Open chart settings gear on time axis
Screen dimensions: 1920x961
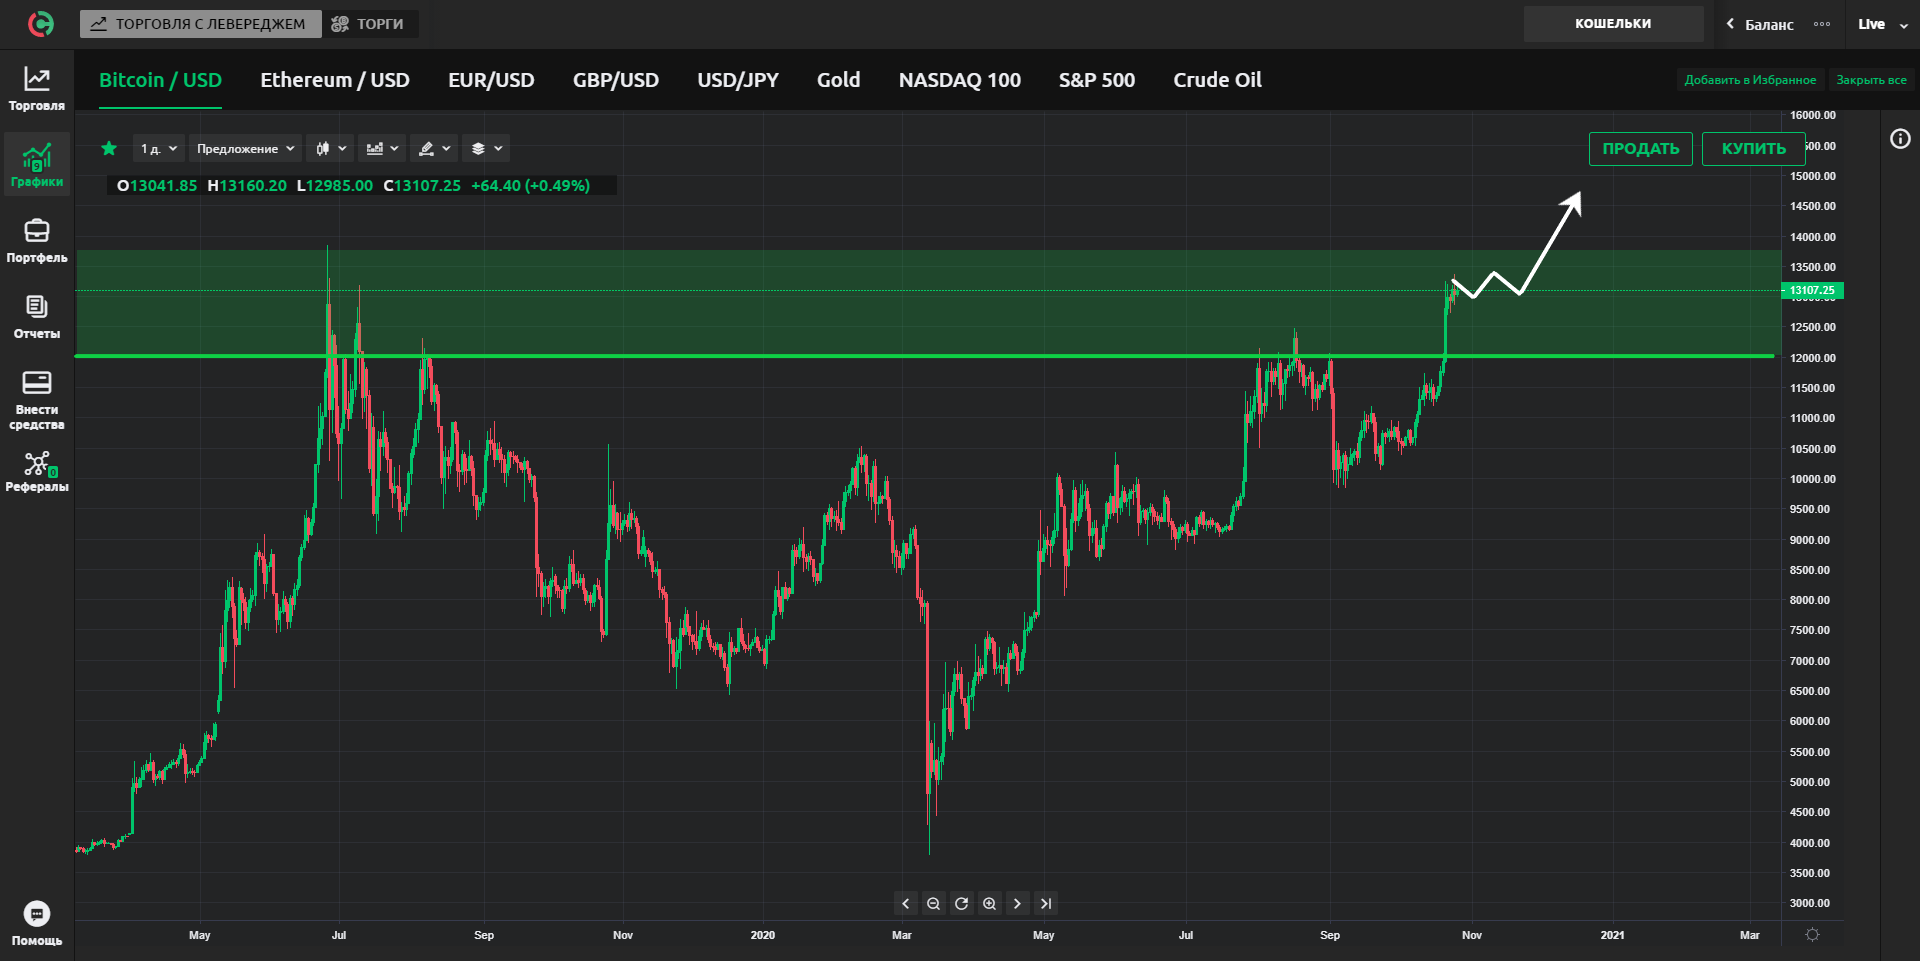1812,935
